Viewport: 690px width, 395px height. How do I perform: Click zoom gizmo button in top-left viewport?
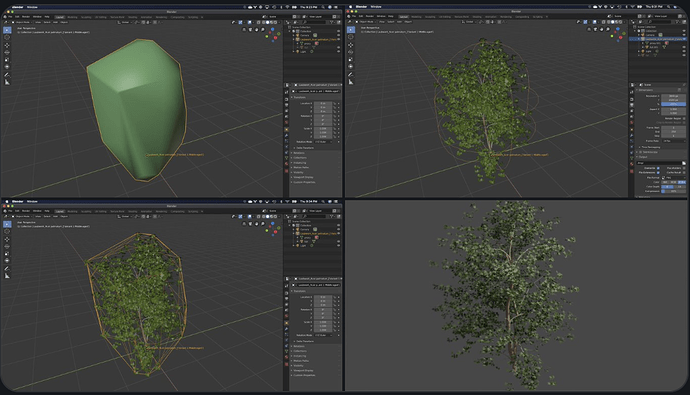coord(263,29)
